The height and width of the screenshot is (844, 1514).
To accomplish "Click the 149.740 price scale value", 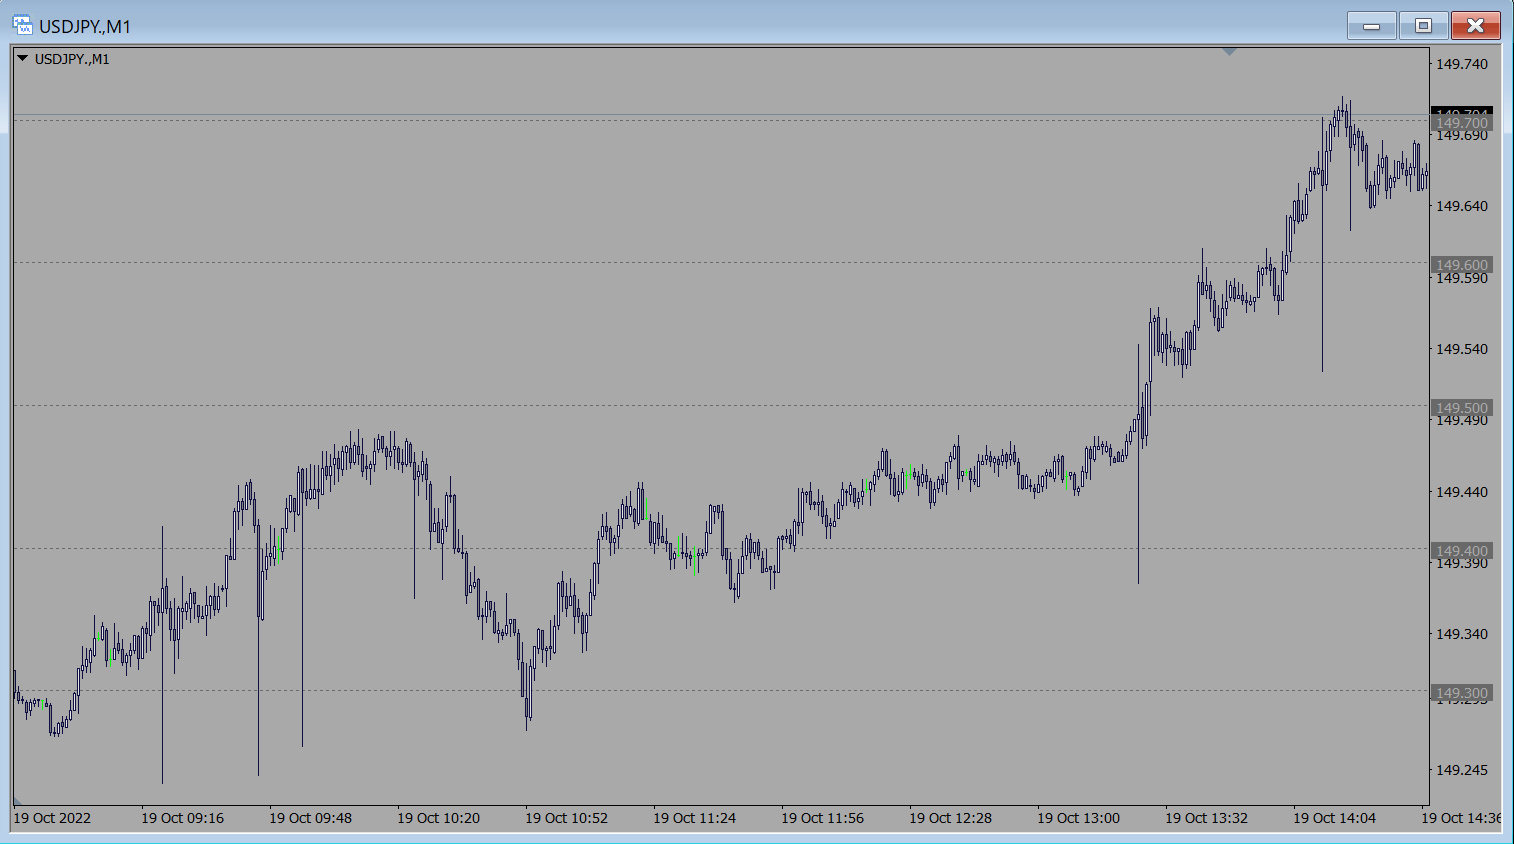I will coord(1461,64).
